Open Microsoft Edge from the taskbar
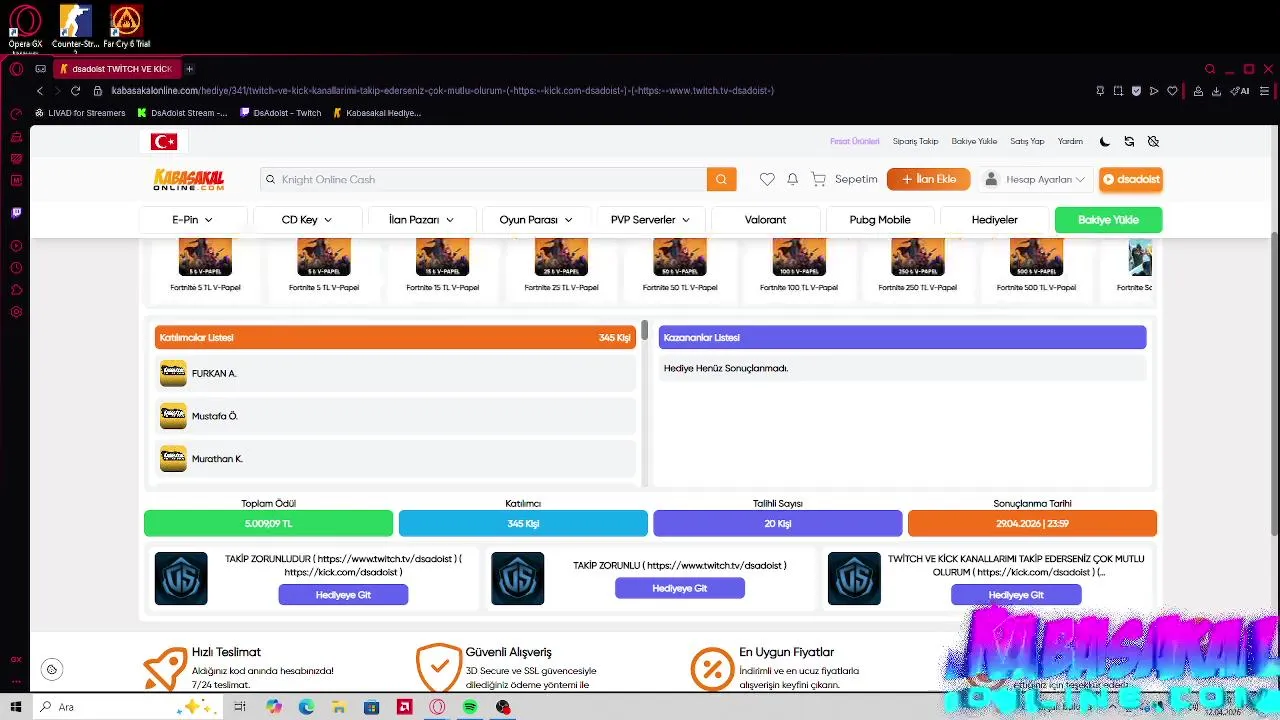Screen dimensions: 1280x720 point(306,707)
